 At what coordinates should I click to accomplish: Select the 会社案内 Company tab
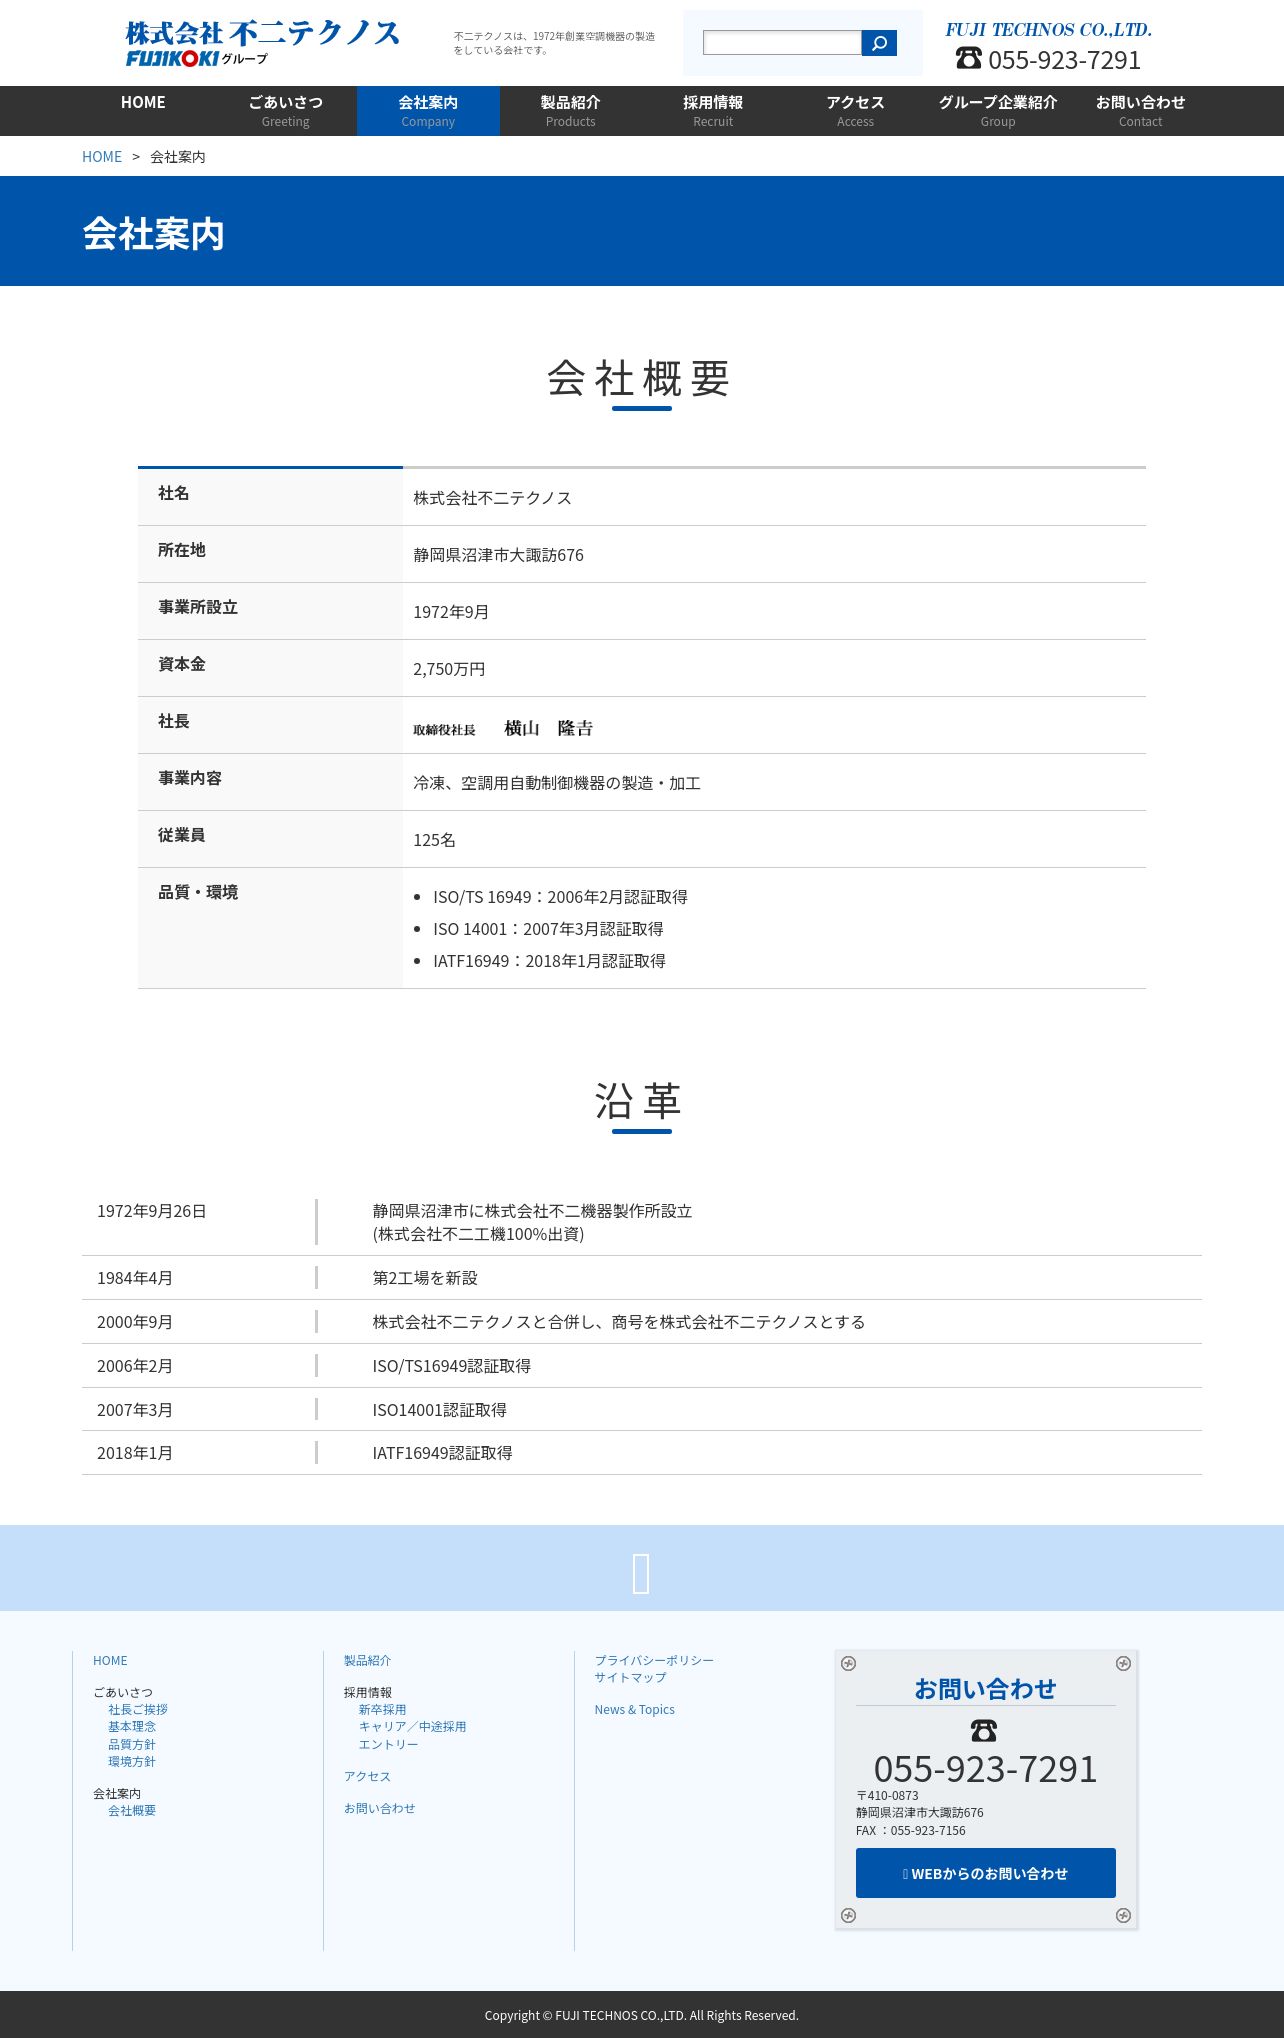(x=428, y=111)
